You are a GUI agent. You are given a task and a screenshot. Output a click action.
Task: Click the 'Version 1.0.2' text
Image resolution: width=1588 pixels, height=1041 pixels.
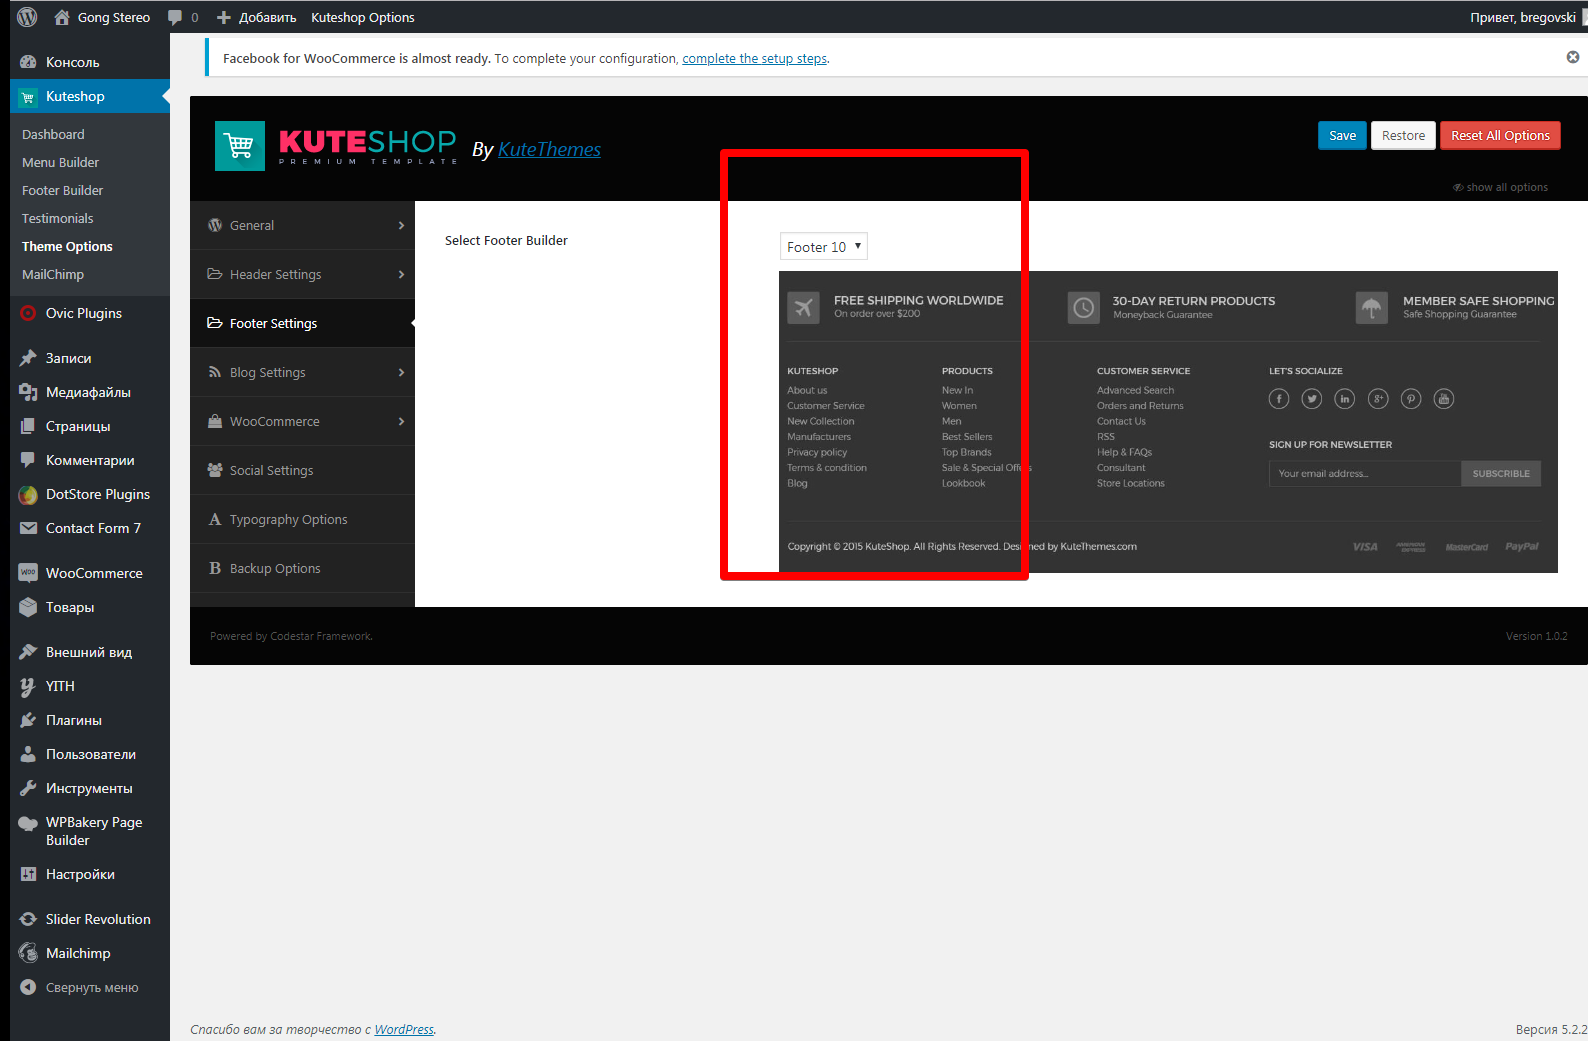coord(1536,636)
